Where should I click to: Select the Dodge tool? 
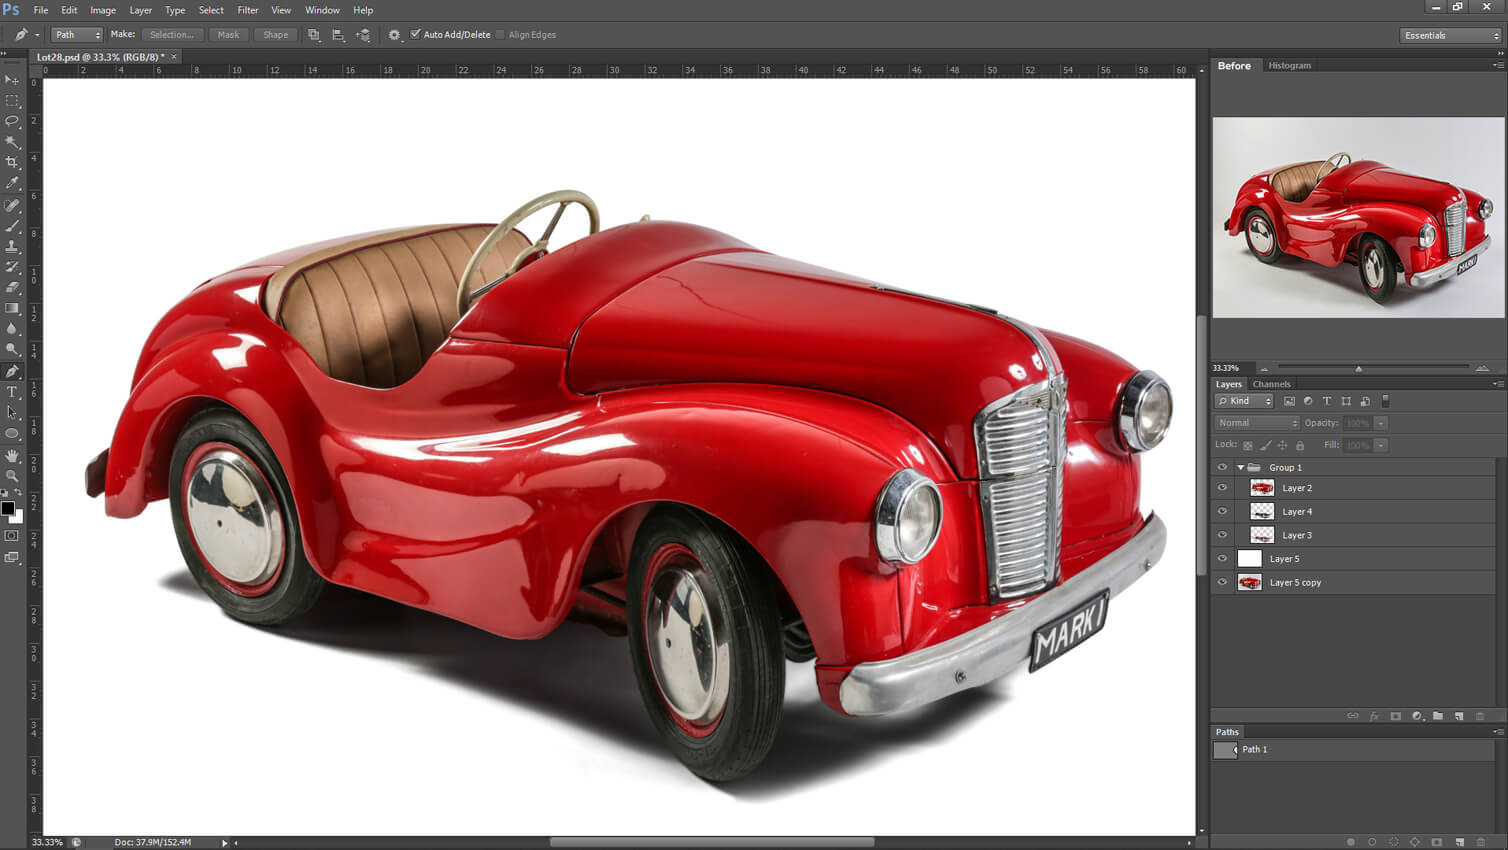click(x=12, y=350)
